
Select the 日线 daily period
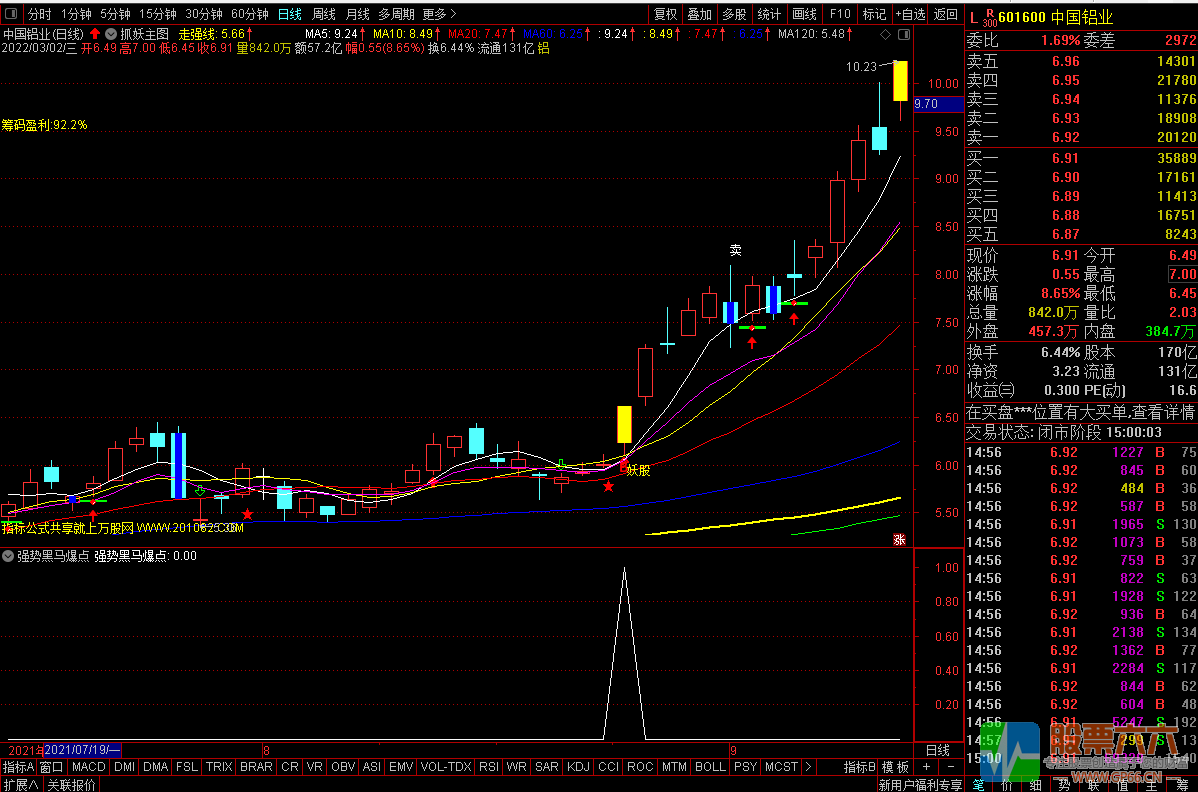coord(290,14)
